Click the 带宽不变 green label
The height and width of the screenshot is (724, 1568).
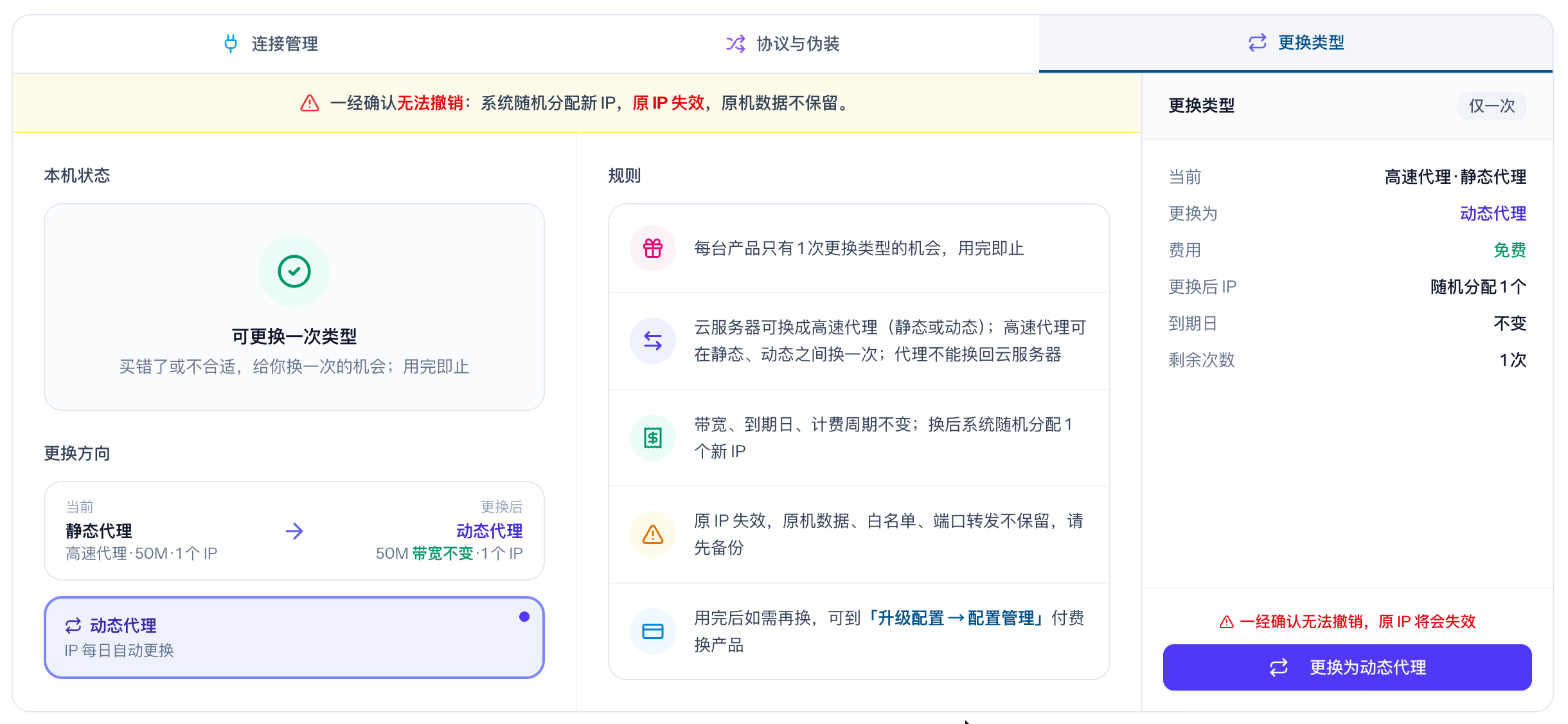click(x=442, y=553)
